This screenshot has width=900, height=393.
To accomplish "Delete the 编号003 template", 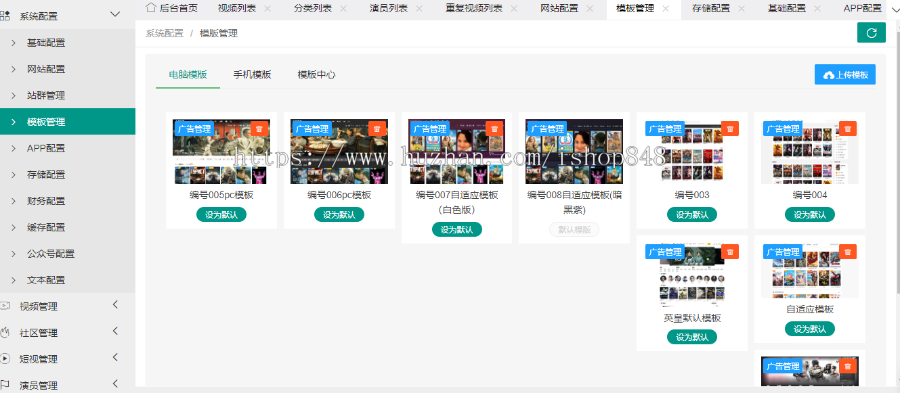I will (730, 129).
